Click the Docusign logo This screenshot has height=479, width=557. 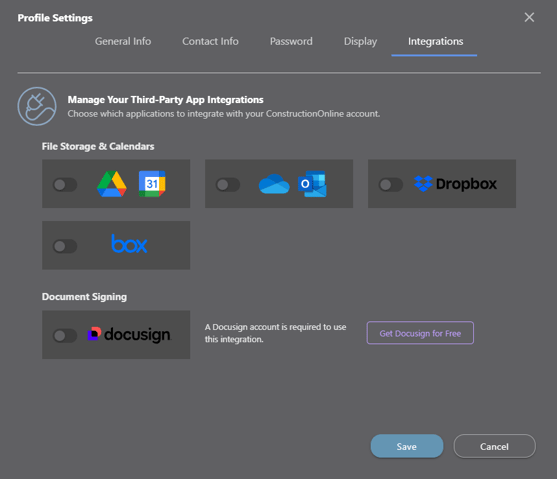point(129,334)
